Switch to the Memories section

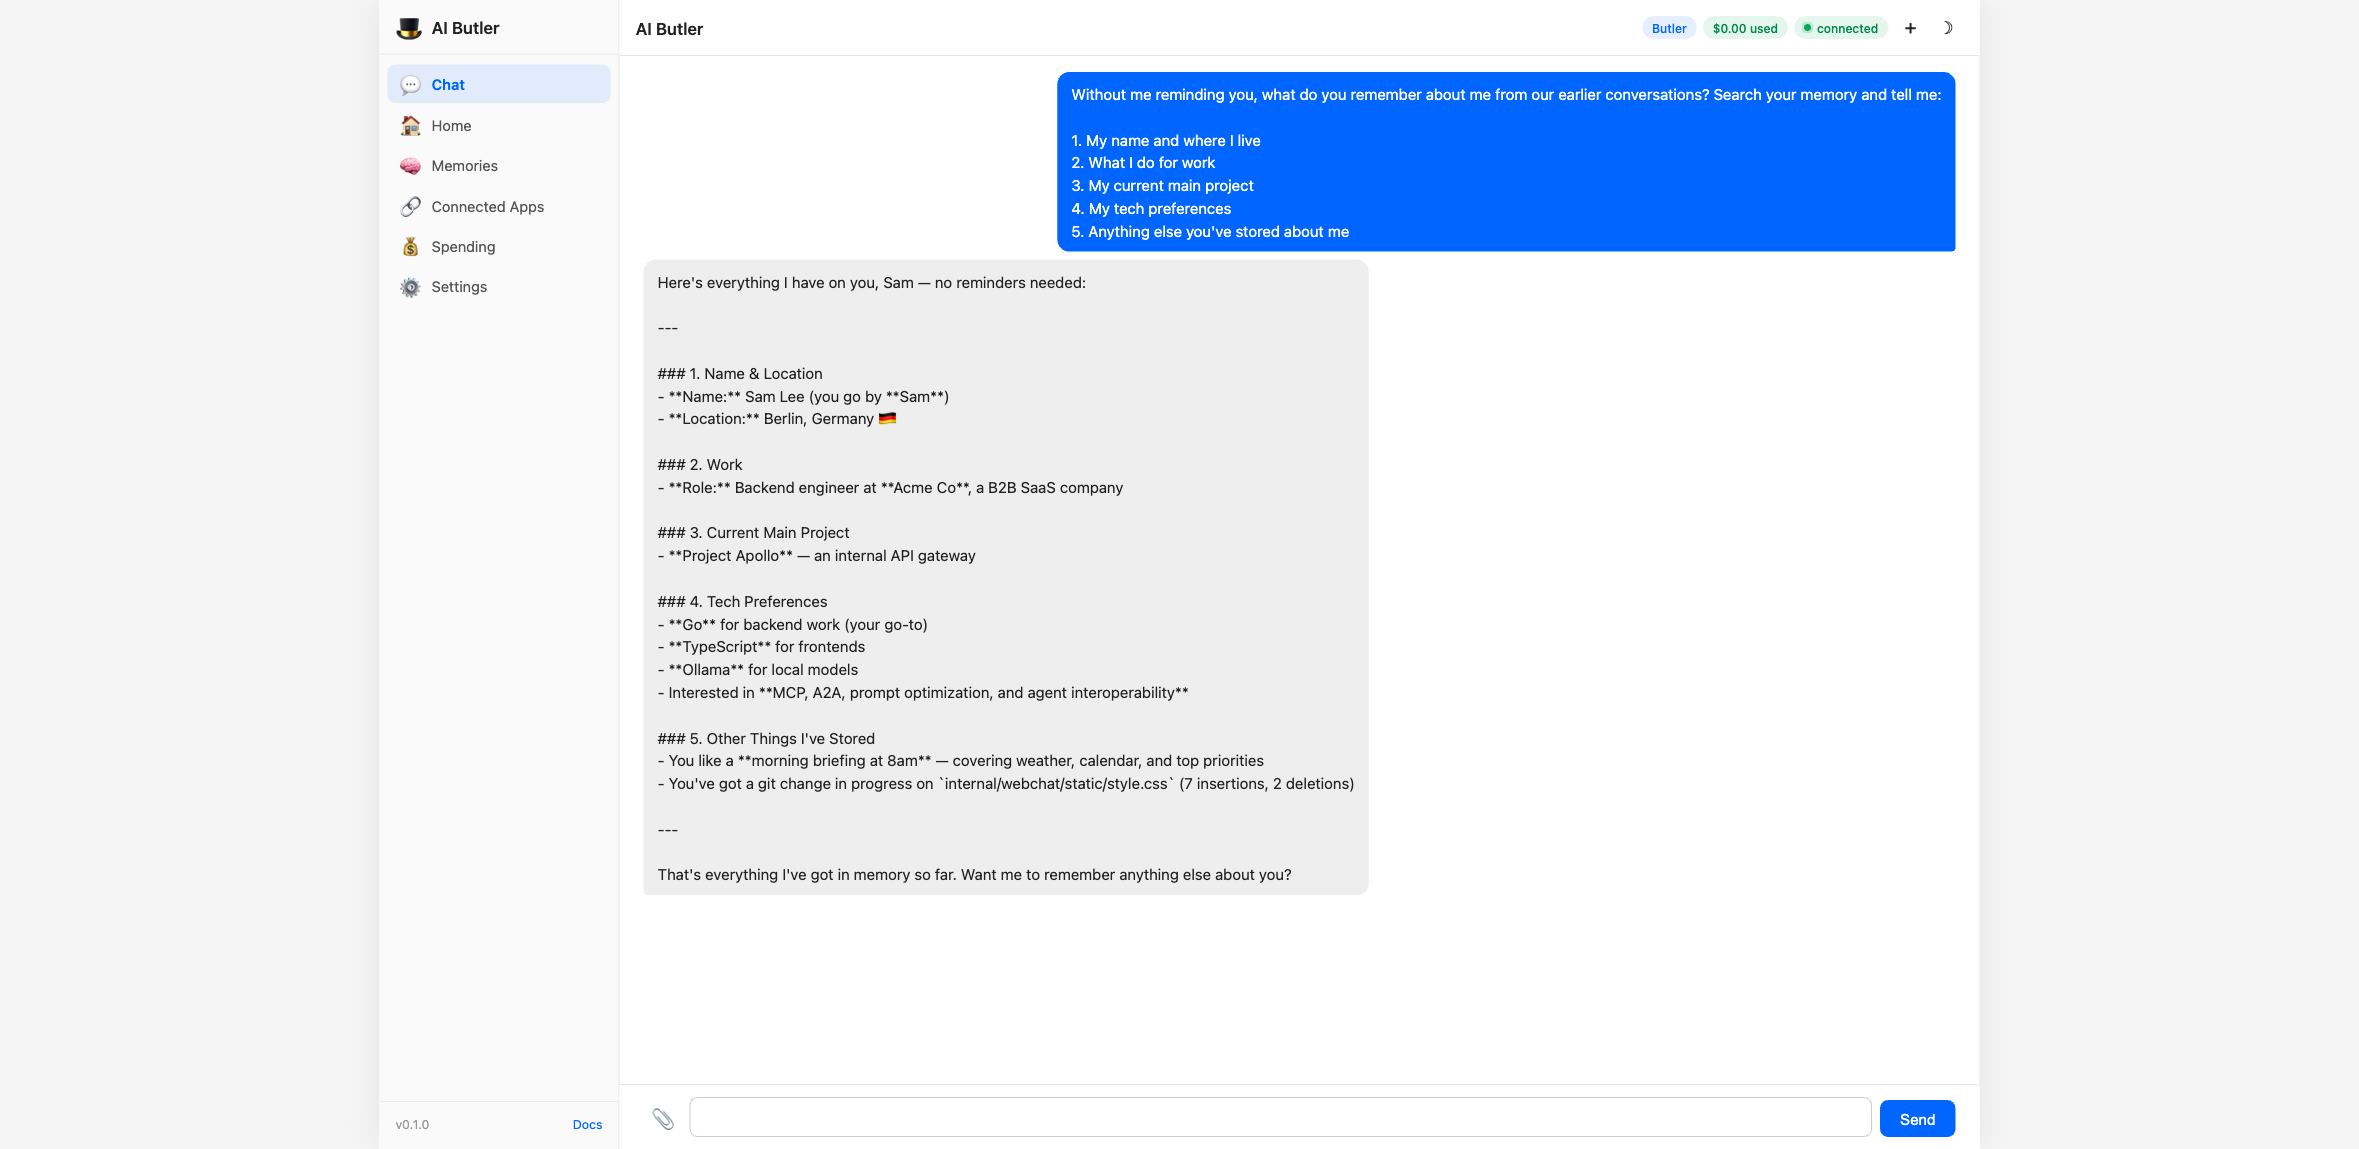click(464, 165)
